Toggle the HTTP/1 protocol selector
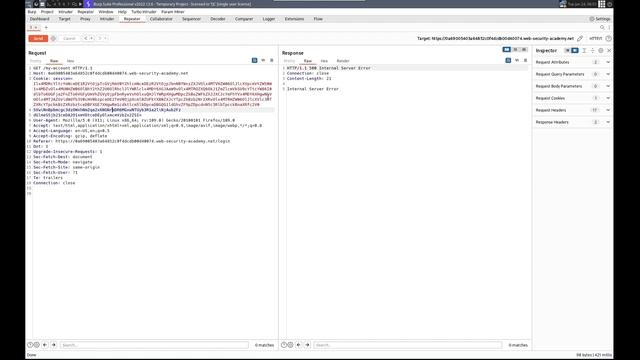 point(596,38)
